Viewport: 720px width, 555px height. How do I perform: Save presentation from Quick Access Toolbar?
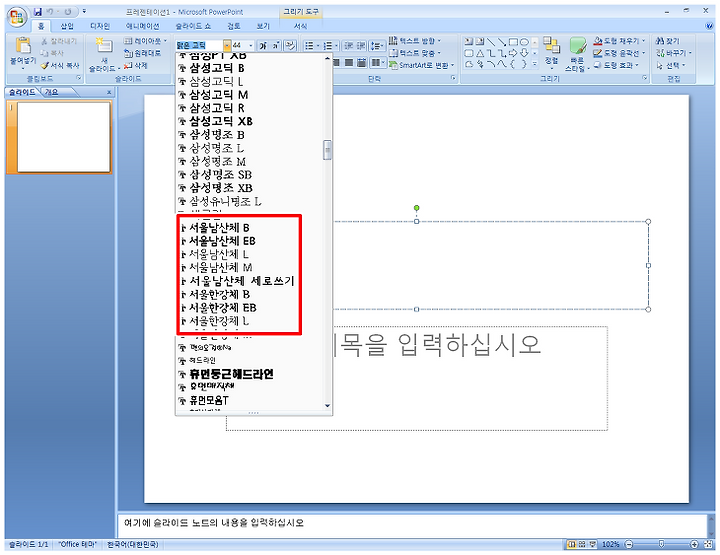click(x=38, y=11)
